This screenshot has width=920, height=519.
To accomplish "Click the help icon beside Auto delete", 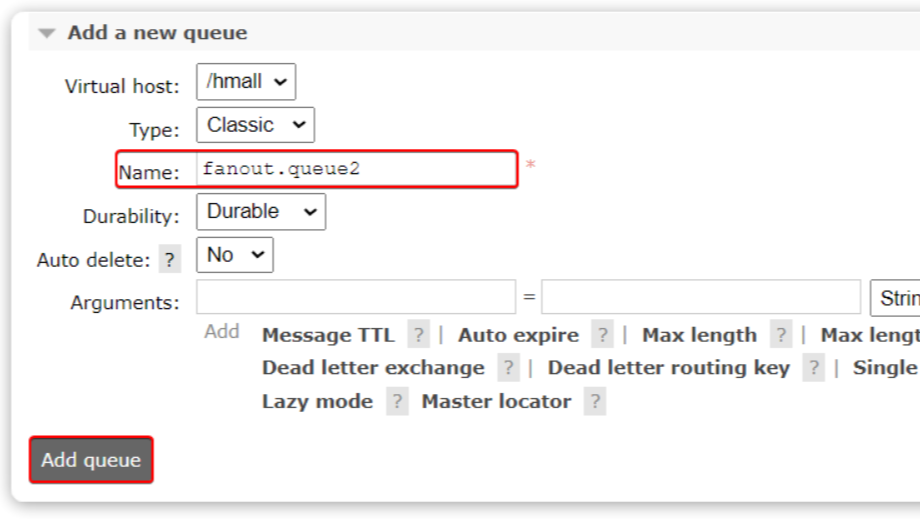I will [x=170, y=260].
